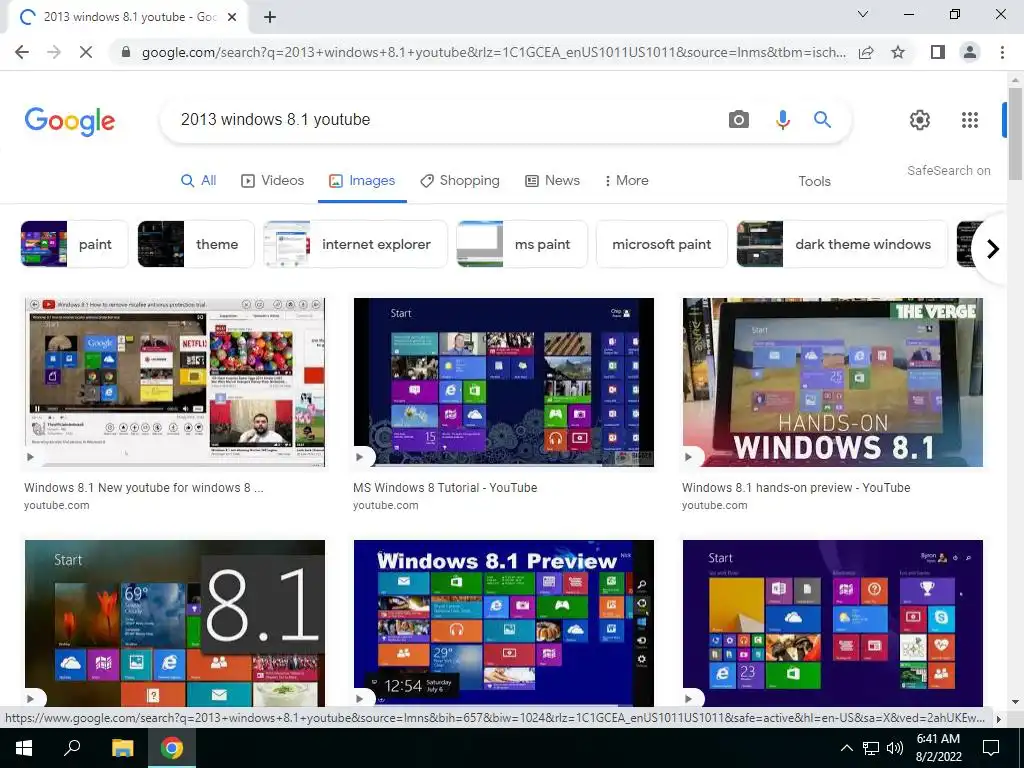
Task: Switch to the All results tab
Action: coord(199,181)
